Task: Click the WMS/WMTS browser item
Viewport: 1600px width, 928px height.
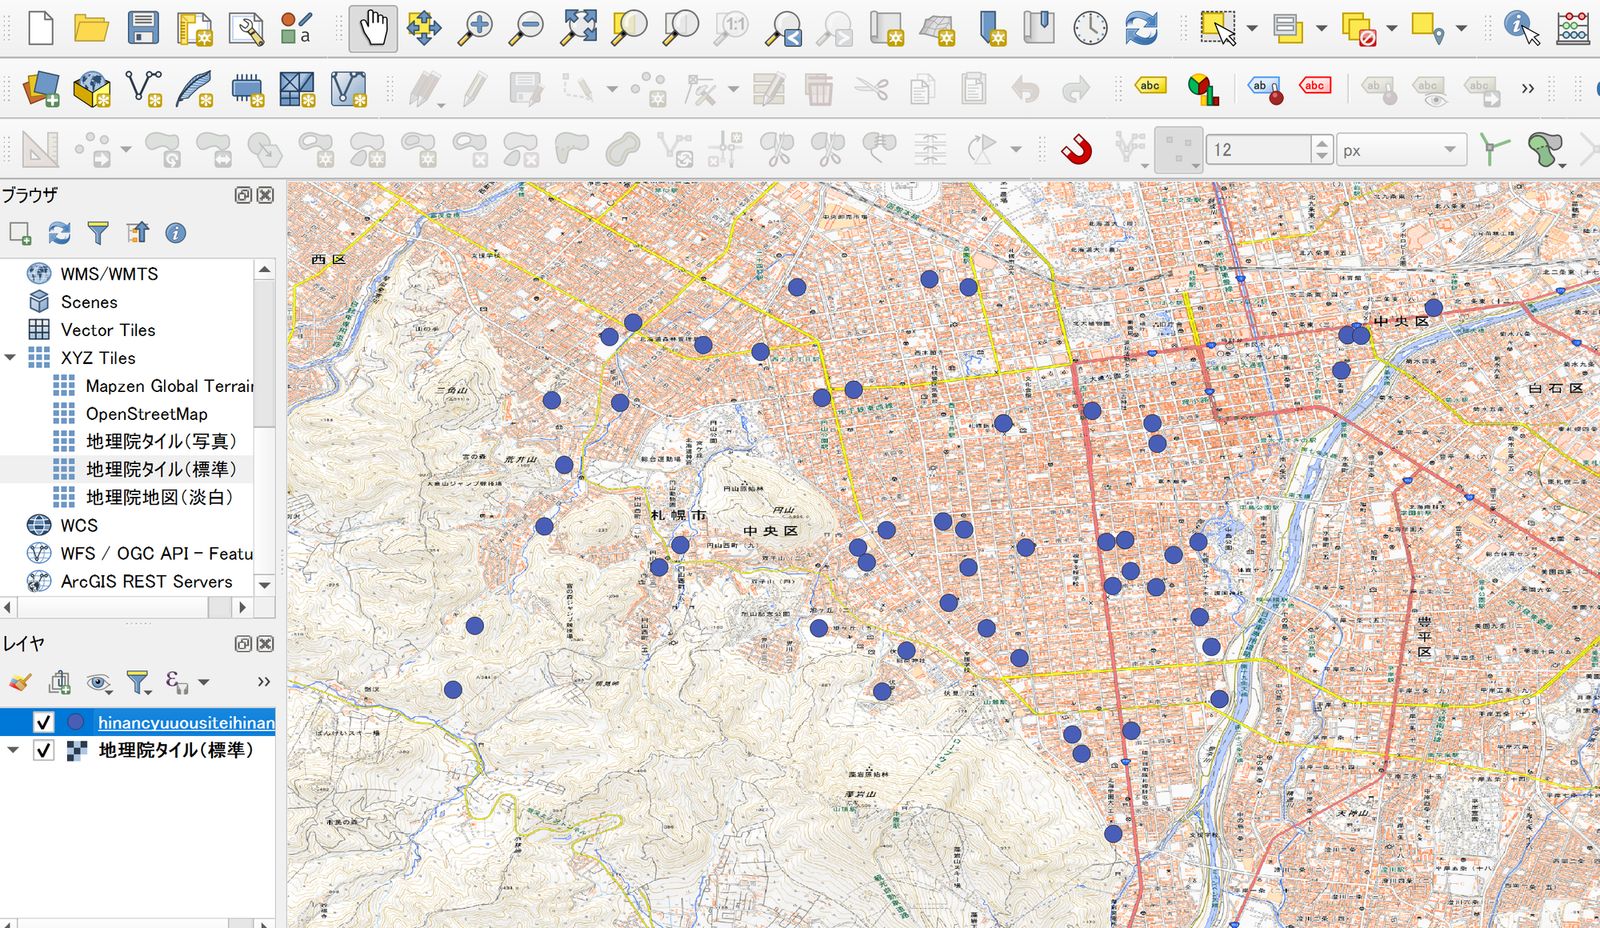Action: (x=109, y=274)
